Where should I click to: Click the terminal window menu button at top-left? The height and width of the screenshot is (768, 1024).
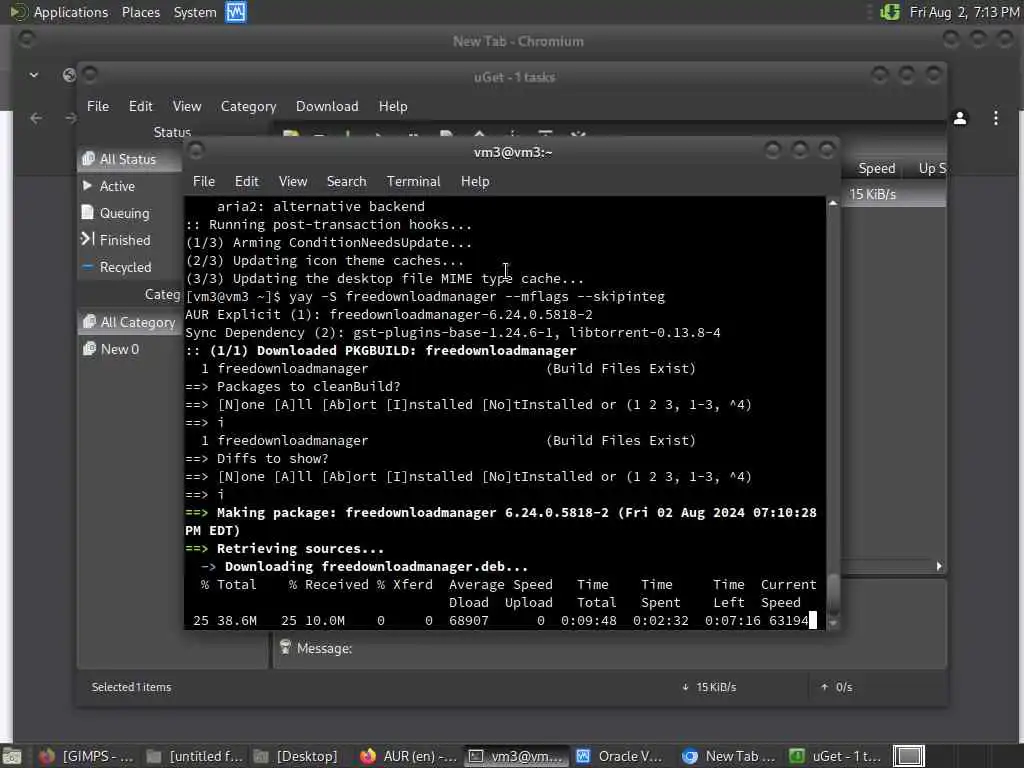[196, 152]
